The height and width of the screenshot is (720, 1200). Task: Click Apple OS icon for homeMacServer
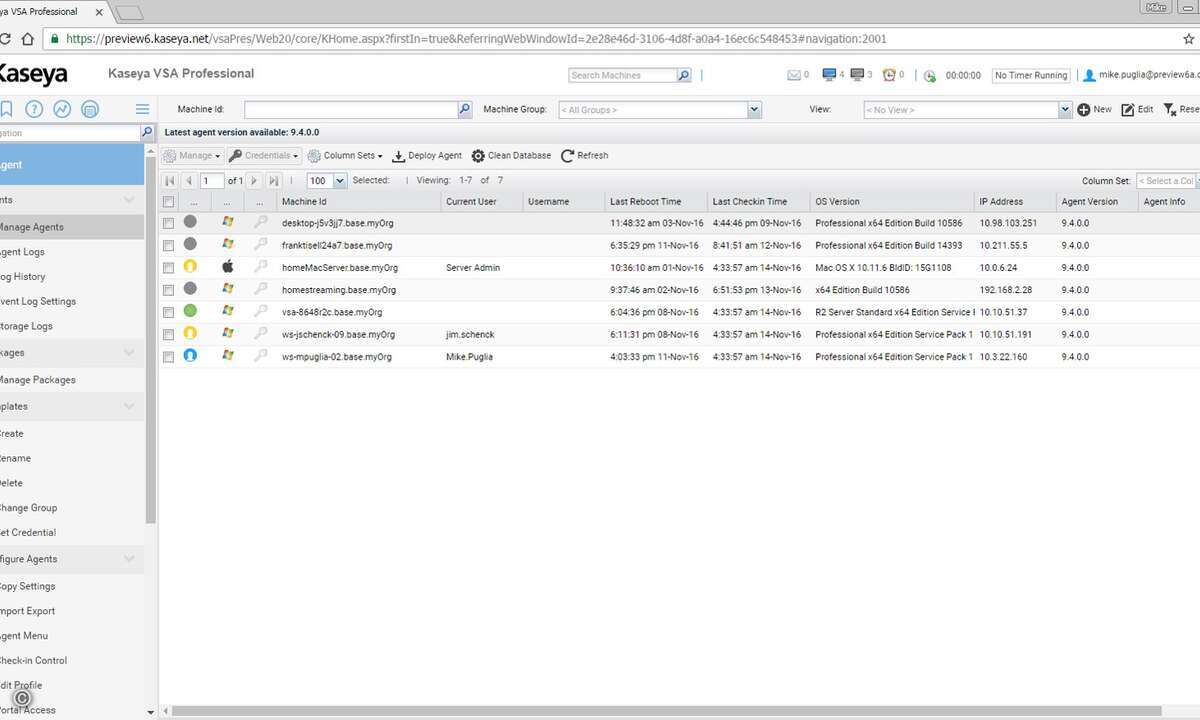pyautogui.click(x=227, y=267)
